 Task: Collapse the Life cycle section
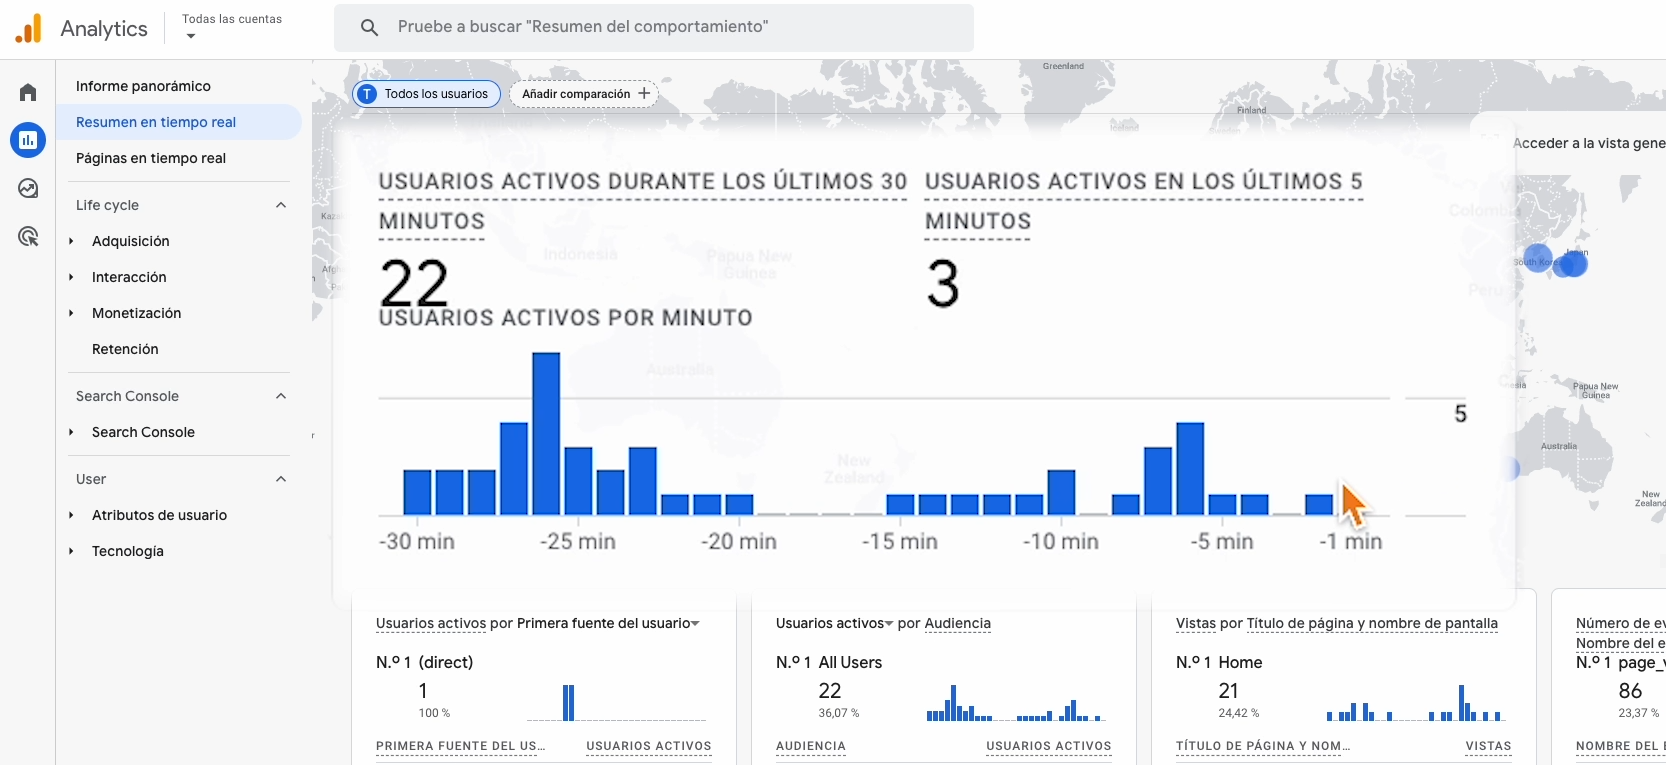click(281, 205)
